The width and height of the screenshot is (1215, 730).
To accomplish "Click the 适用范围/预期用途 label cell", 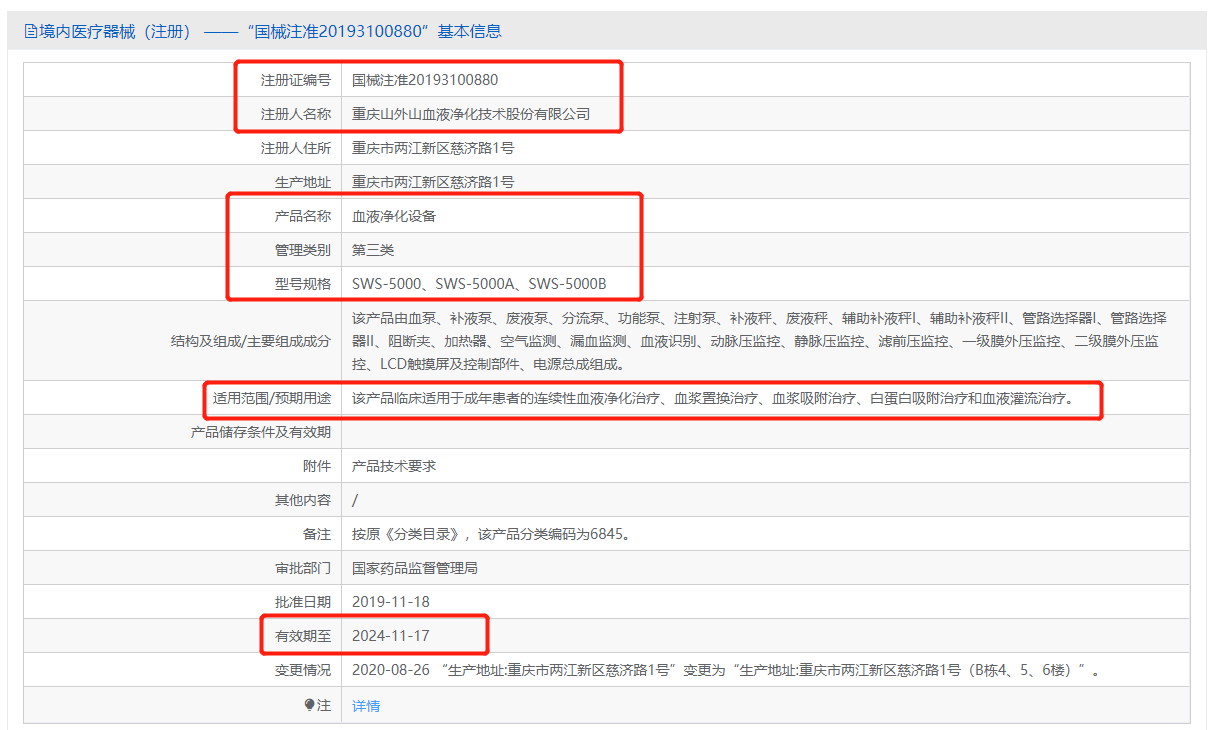I will [x=183, y=398].
